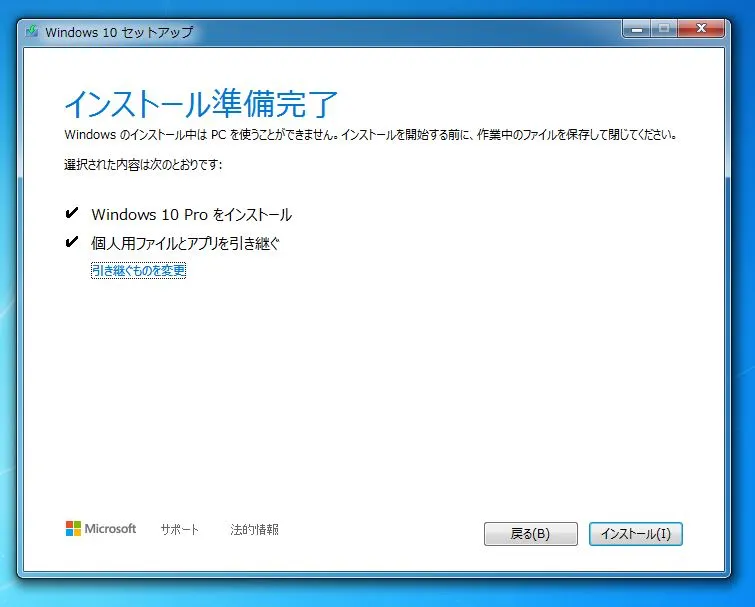Open the サポート link

point(180,530)
